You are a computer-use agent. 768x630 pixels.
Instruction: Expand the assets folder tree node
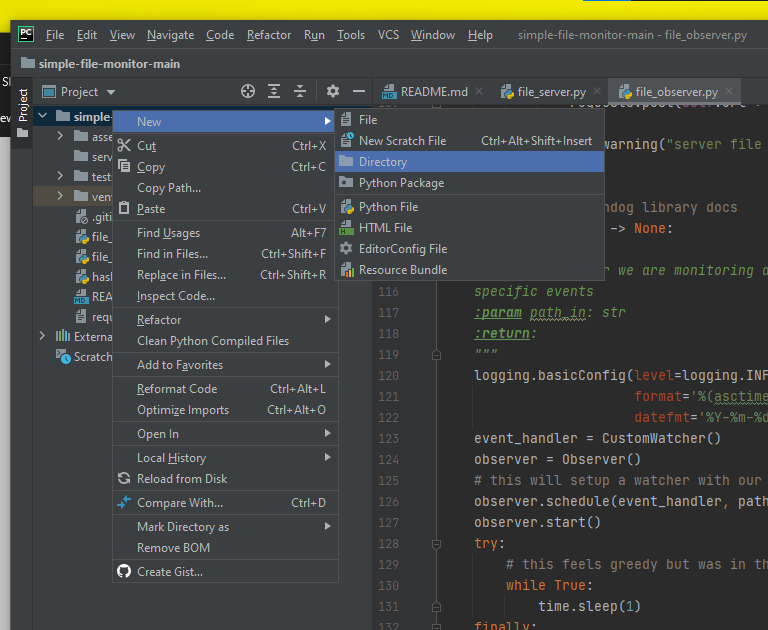pyautogui.click(x=60, y=136)
